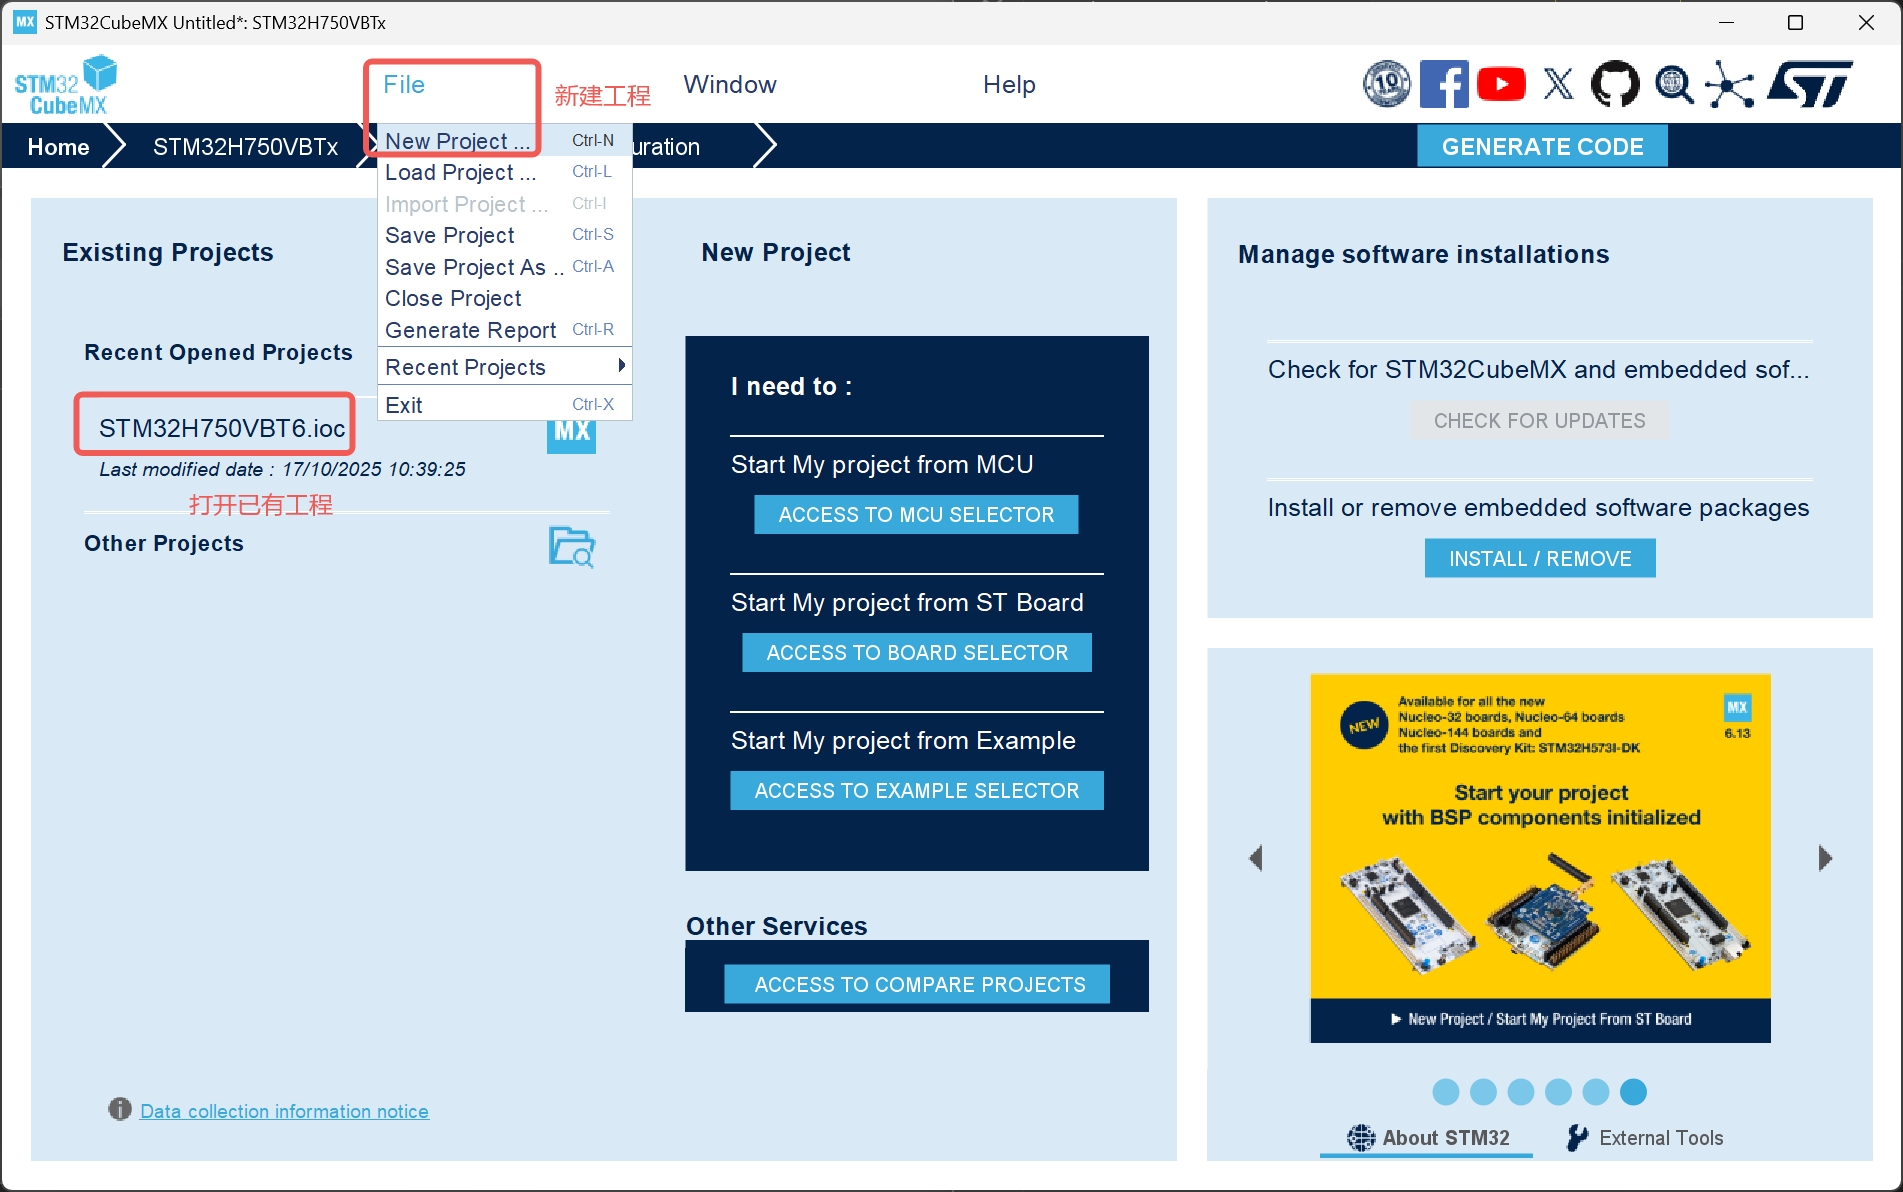Choose Exit from the File menu
Image resolution: width=1903 pixels, height=1192 pixels.
[x=505, y=405]
